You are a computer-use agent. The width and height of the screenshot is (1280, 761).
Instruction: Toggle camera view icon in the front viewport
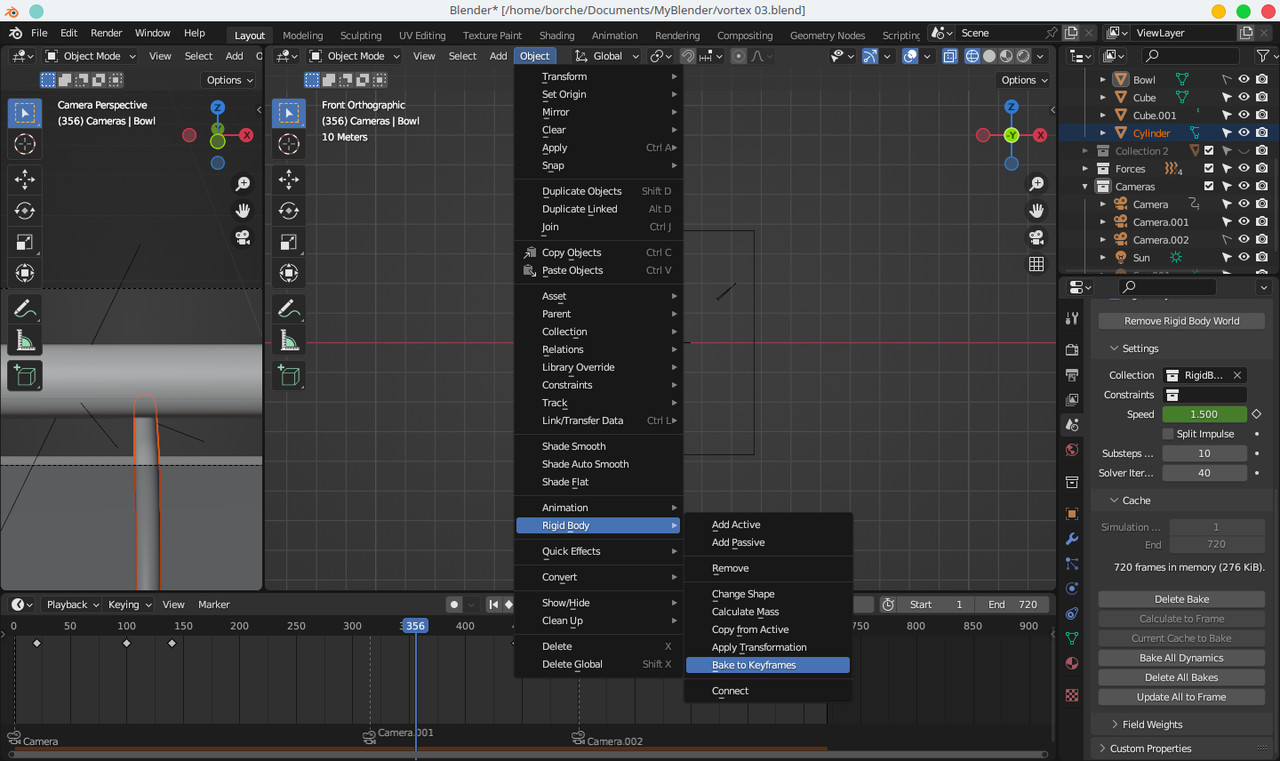[x=1036, y=238]
